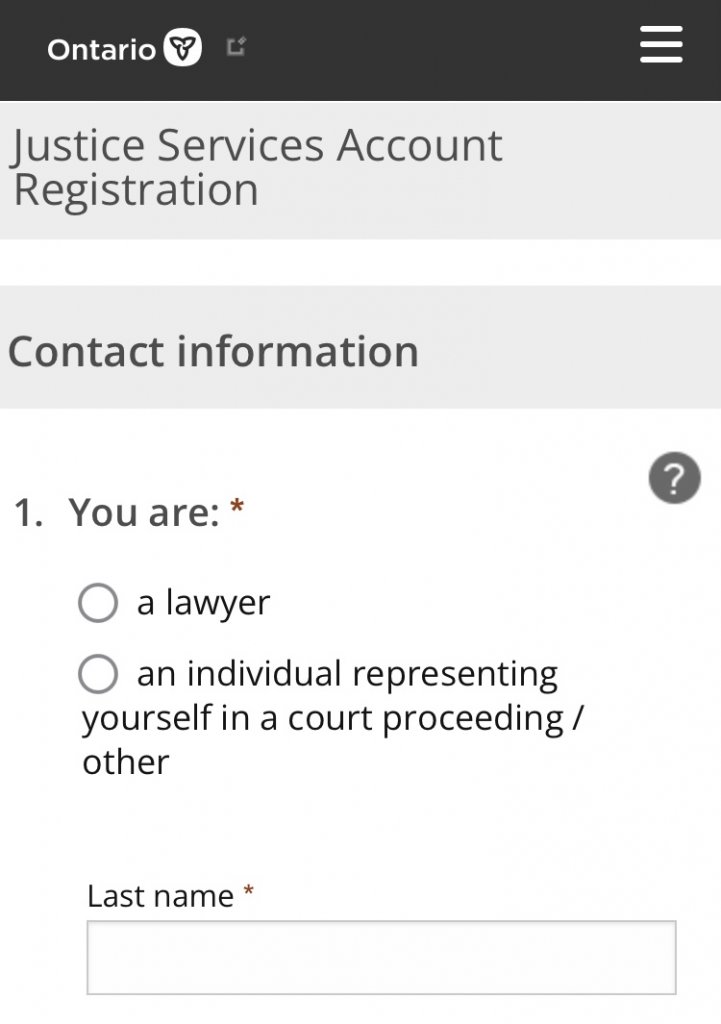Click the "Last name" field label
Viewport: 721px width, 1024px height.
coord(160,896)
